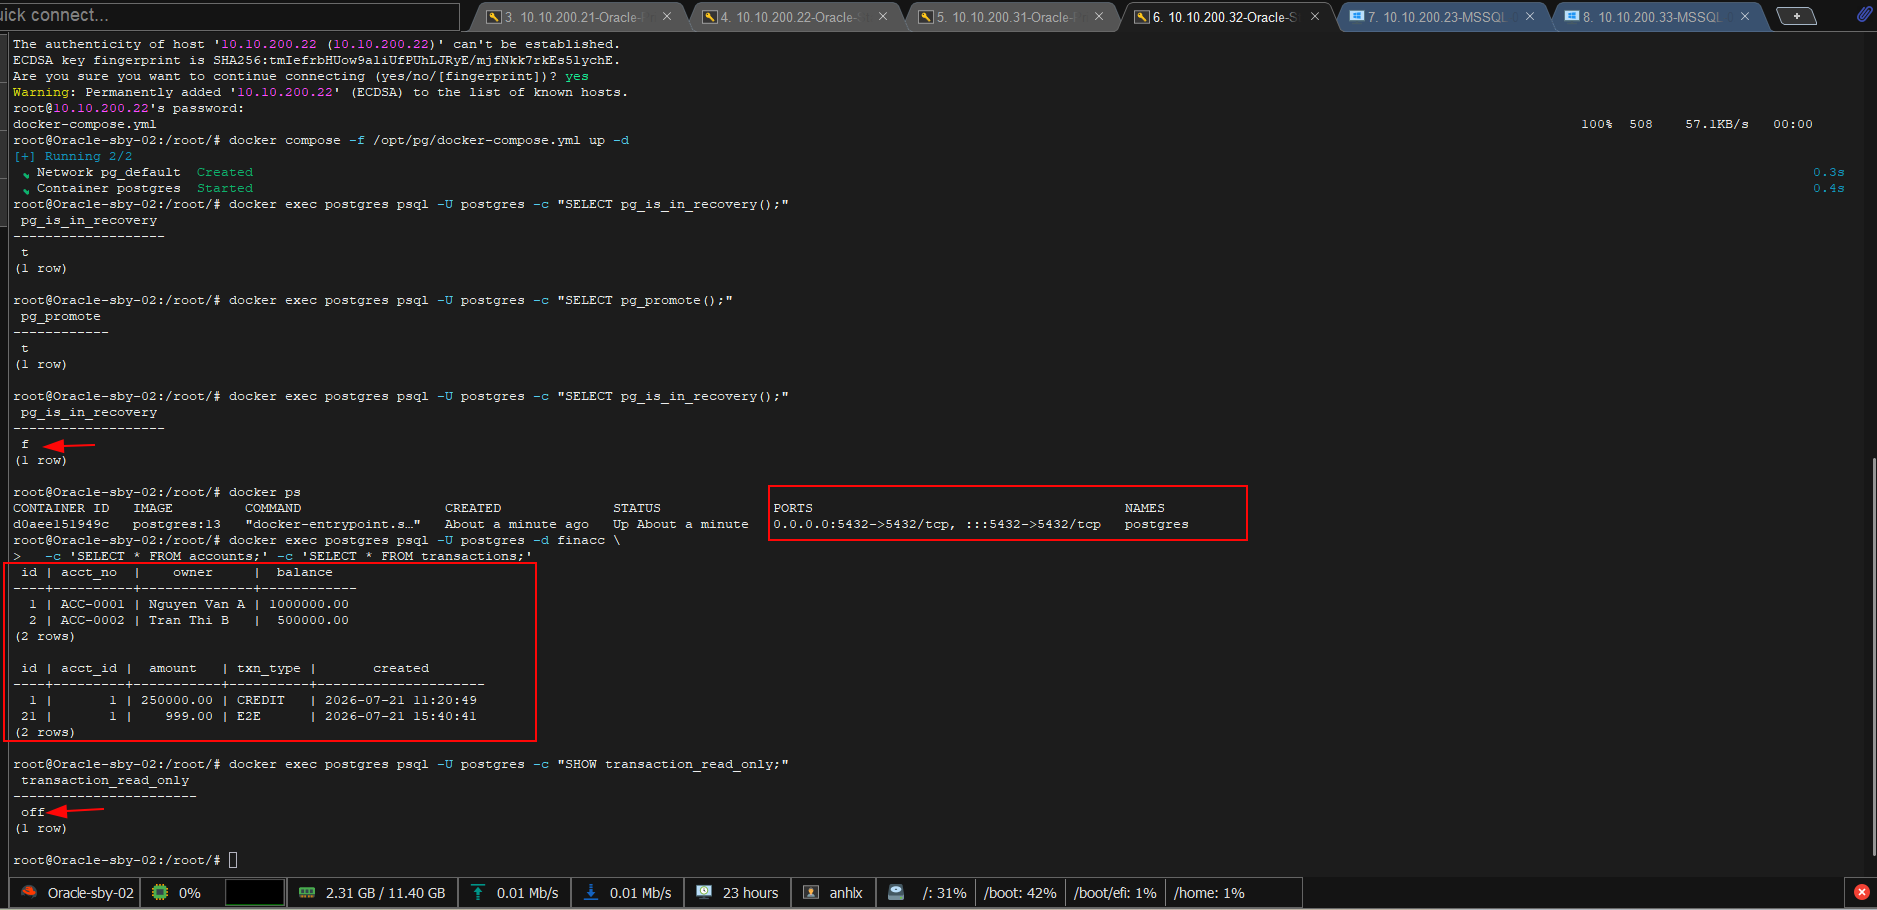The width and height of the screenshot is (1877, 910).
Task: Click the RDP icon on tab 8
Action: point(1571,16)
